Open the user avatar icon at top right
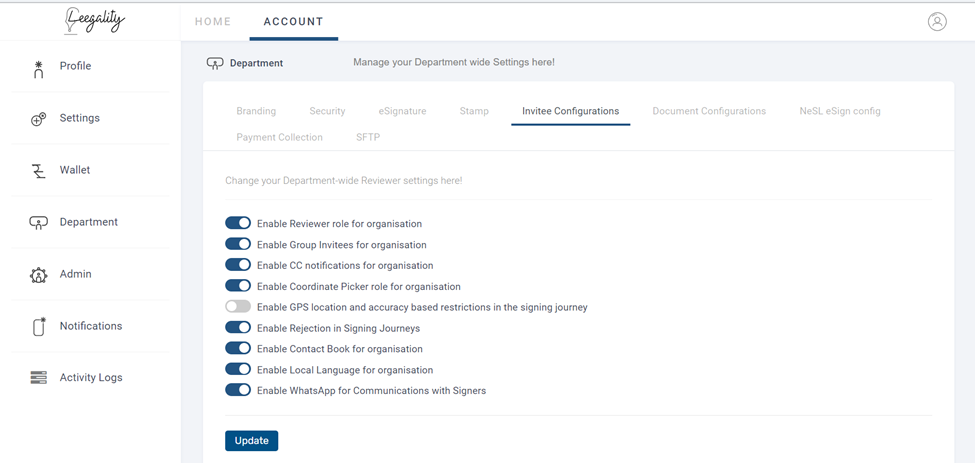The width and height of the screenshot is (975, 463). tap(937, 21)
